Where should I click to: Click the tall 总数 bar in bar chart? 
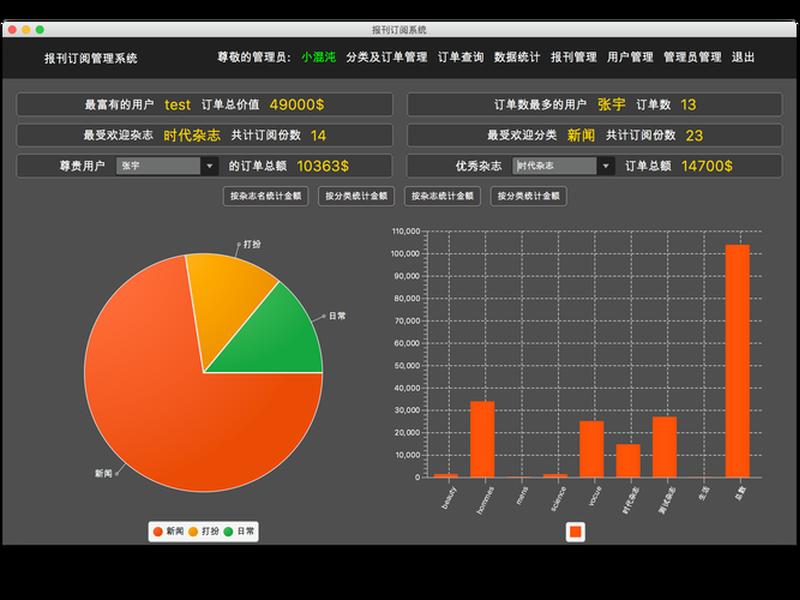(x=737, y=361)
